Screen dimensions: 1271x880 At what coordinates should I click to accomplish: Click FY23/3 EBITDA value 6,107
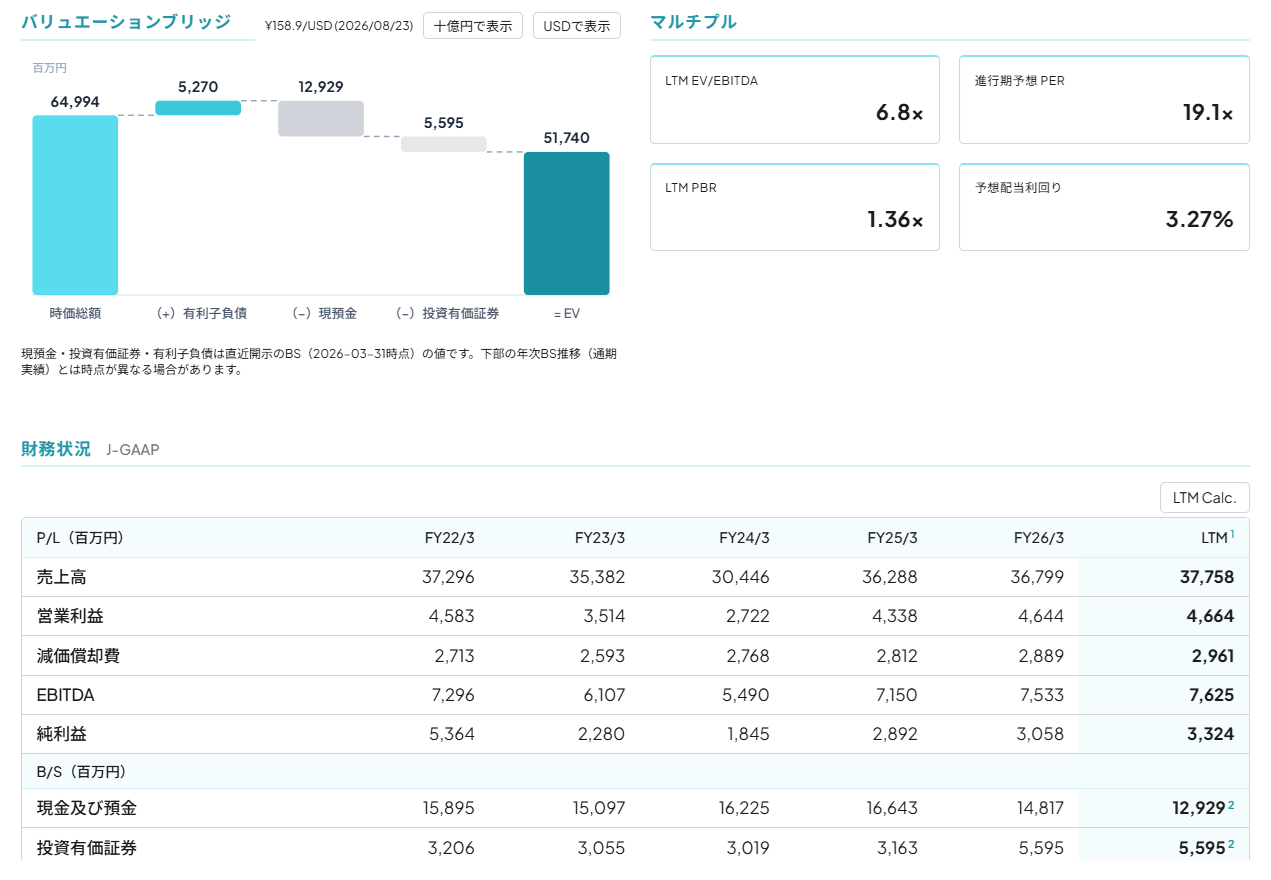pos(603,695)
